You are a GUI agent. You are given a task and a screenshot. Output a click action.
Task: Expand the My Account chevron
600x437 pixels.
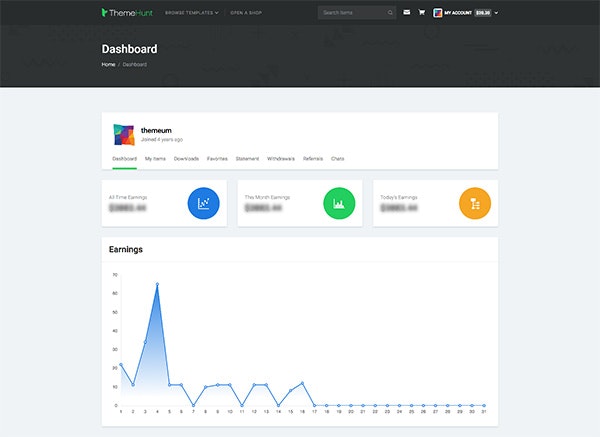click(496, 13)
